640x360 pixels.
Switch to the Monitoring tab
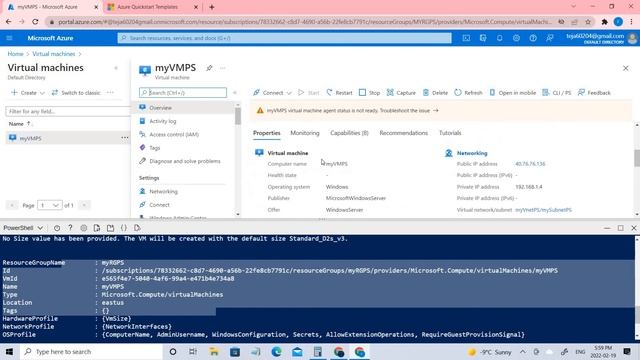[305, 133]
